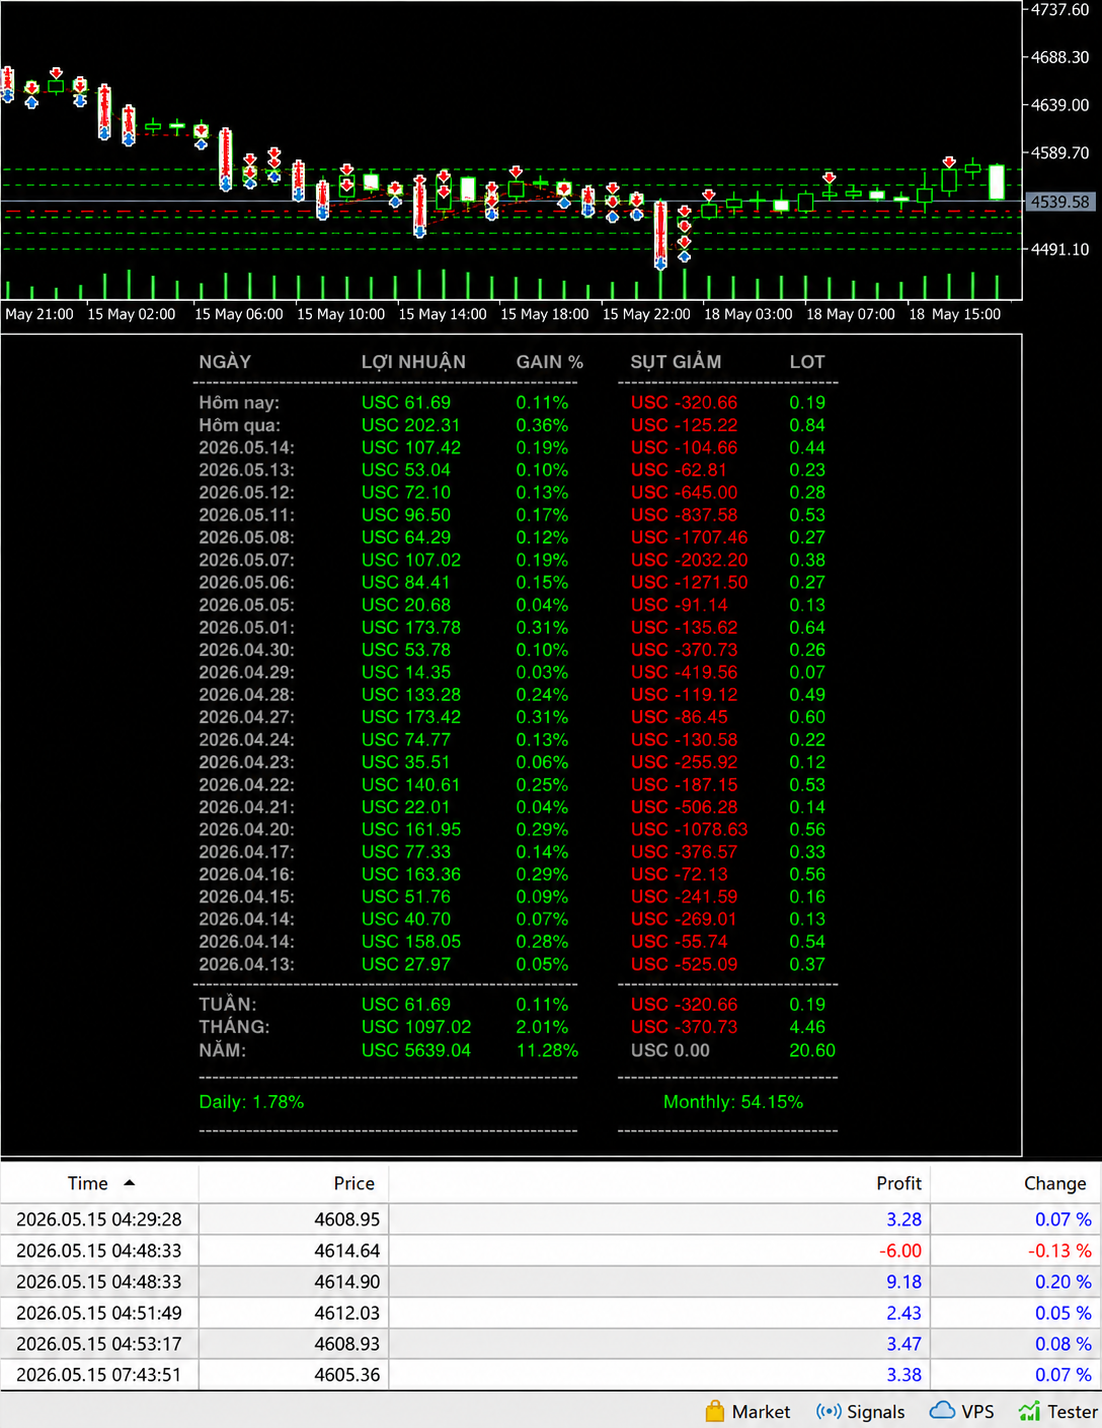
Task: Click the 15 May 22:00 time axis label
Action: pos(646,314)
